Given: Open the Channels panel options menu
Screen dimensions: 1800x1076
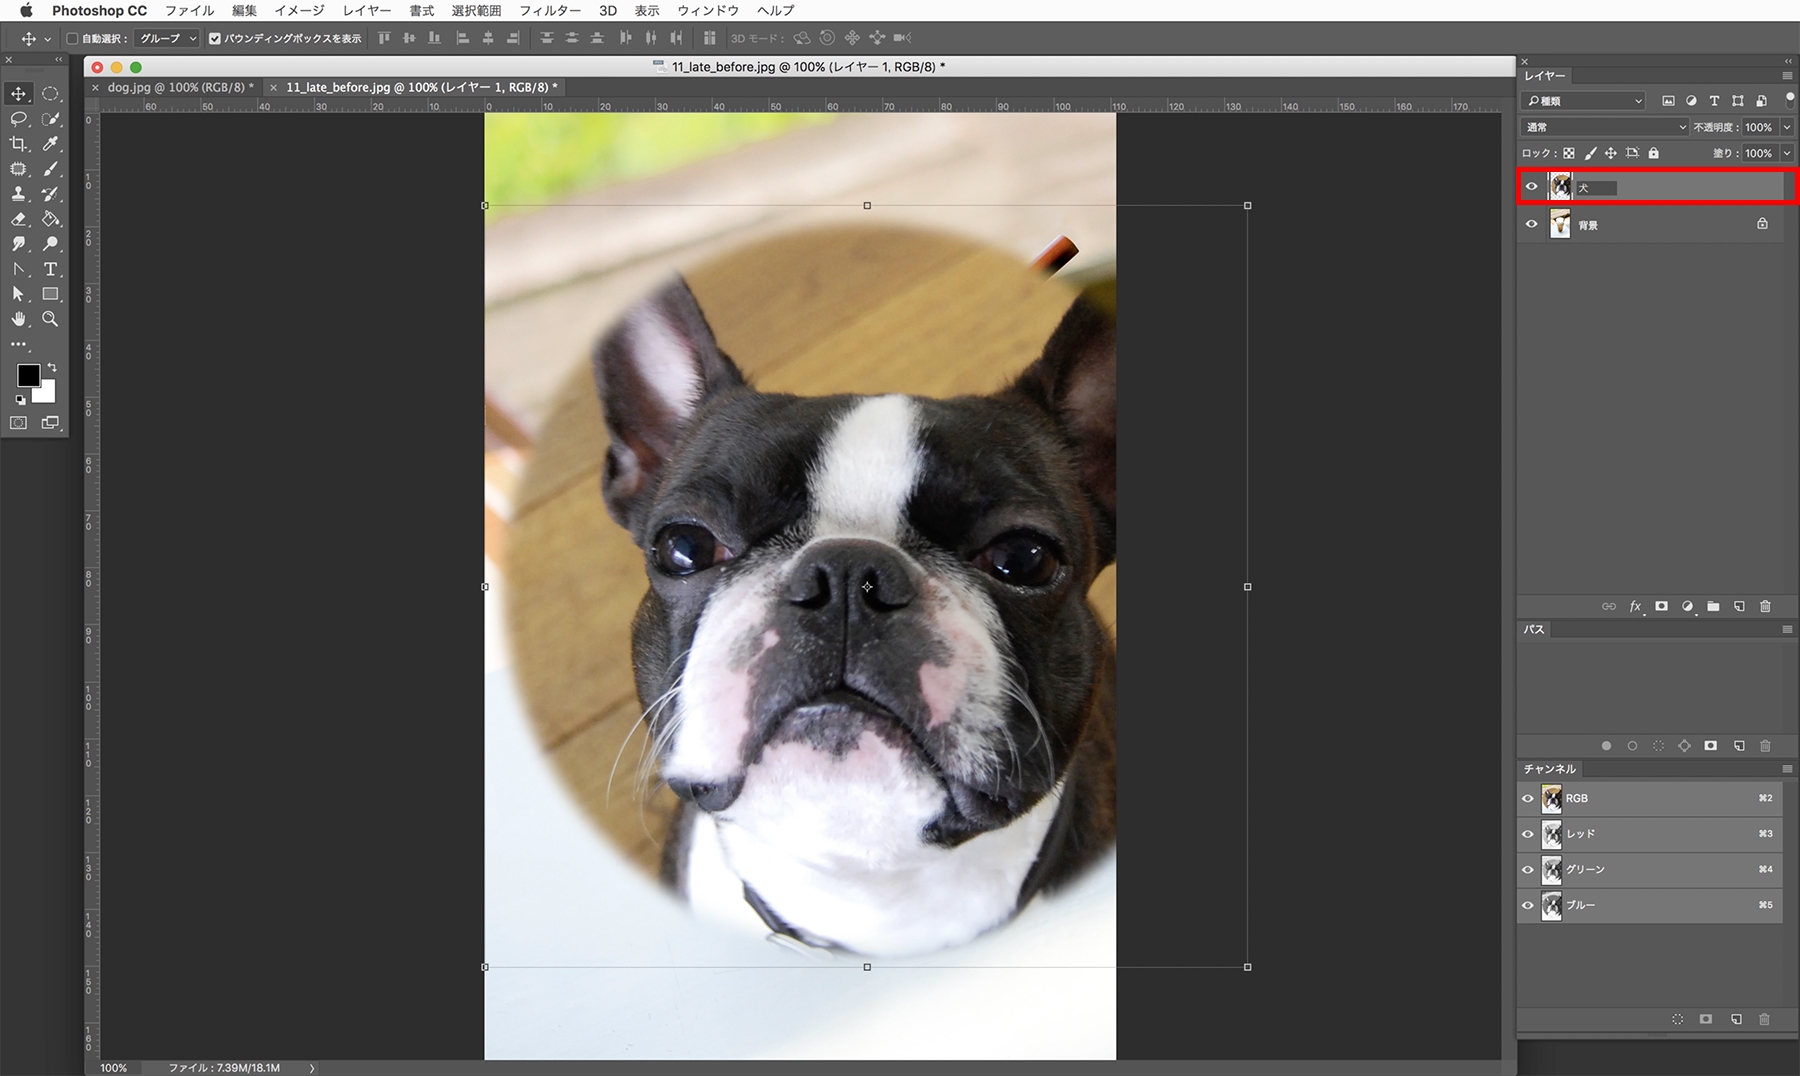Looking at the screenshot, I should (1787, 769).
